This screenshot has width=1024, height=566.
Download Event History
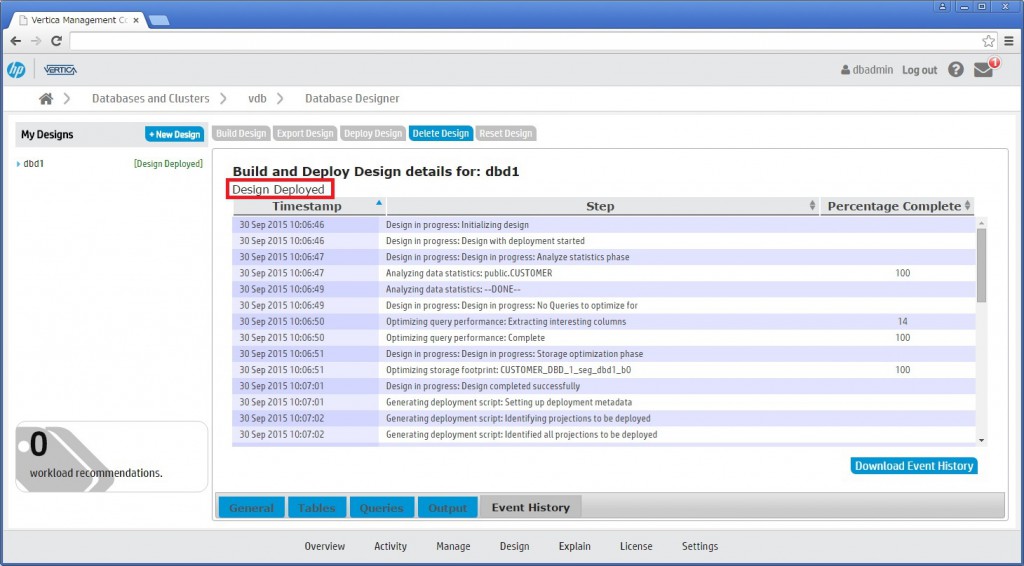pyautogui.click(x=914, y=465)
